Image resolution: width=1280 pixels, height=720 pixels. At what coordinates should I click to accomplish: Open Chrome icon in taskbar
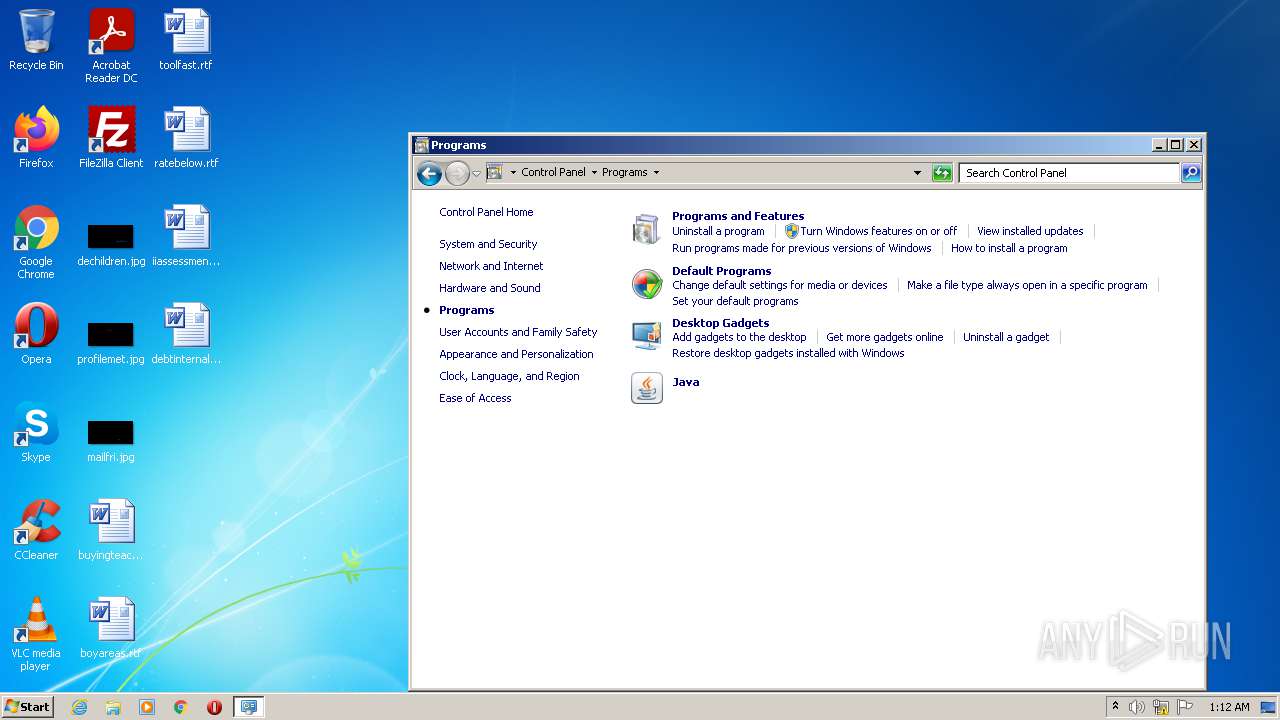[x=181, y=707]
